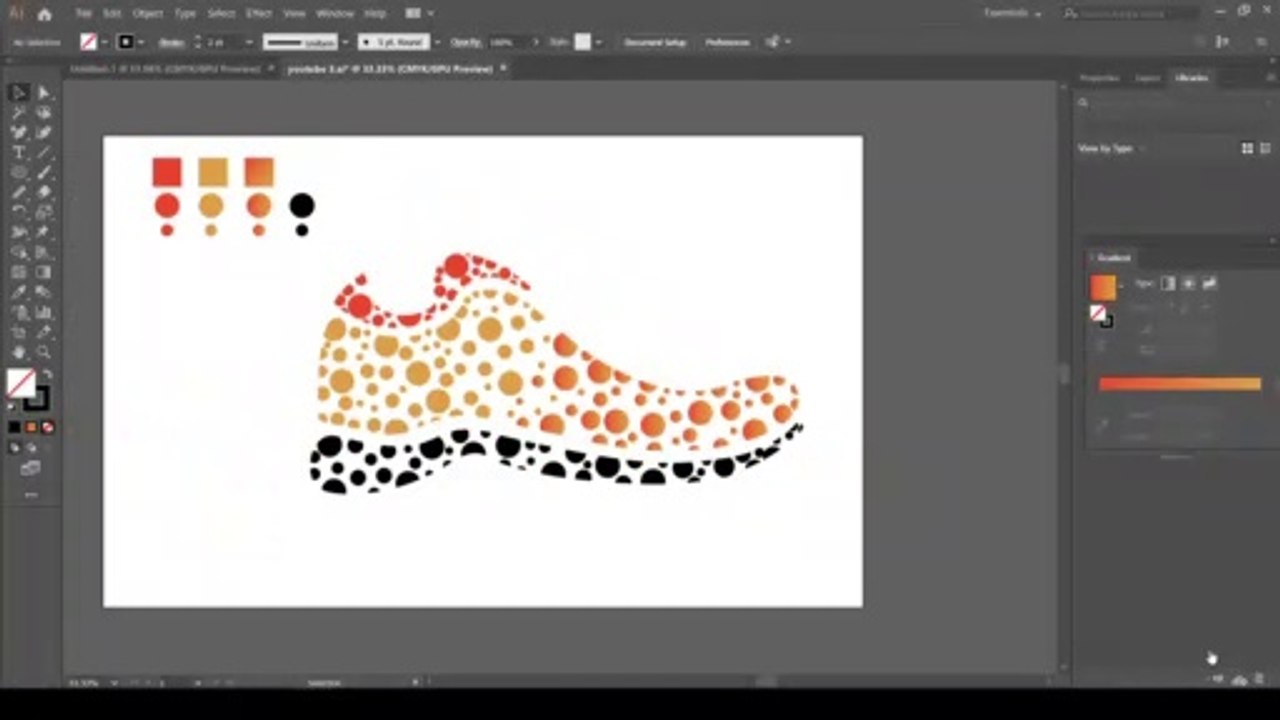
Task: Reset to default fill and stroke
Action: pyautogui.click(x=13, y=406)
